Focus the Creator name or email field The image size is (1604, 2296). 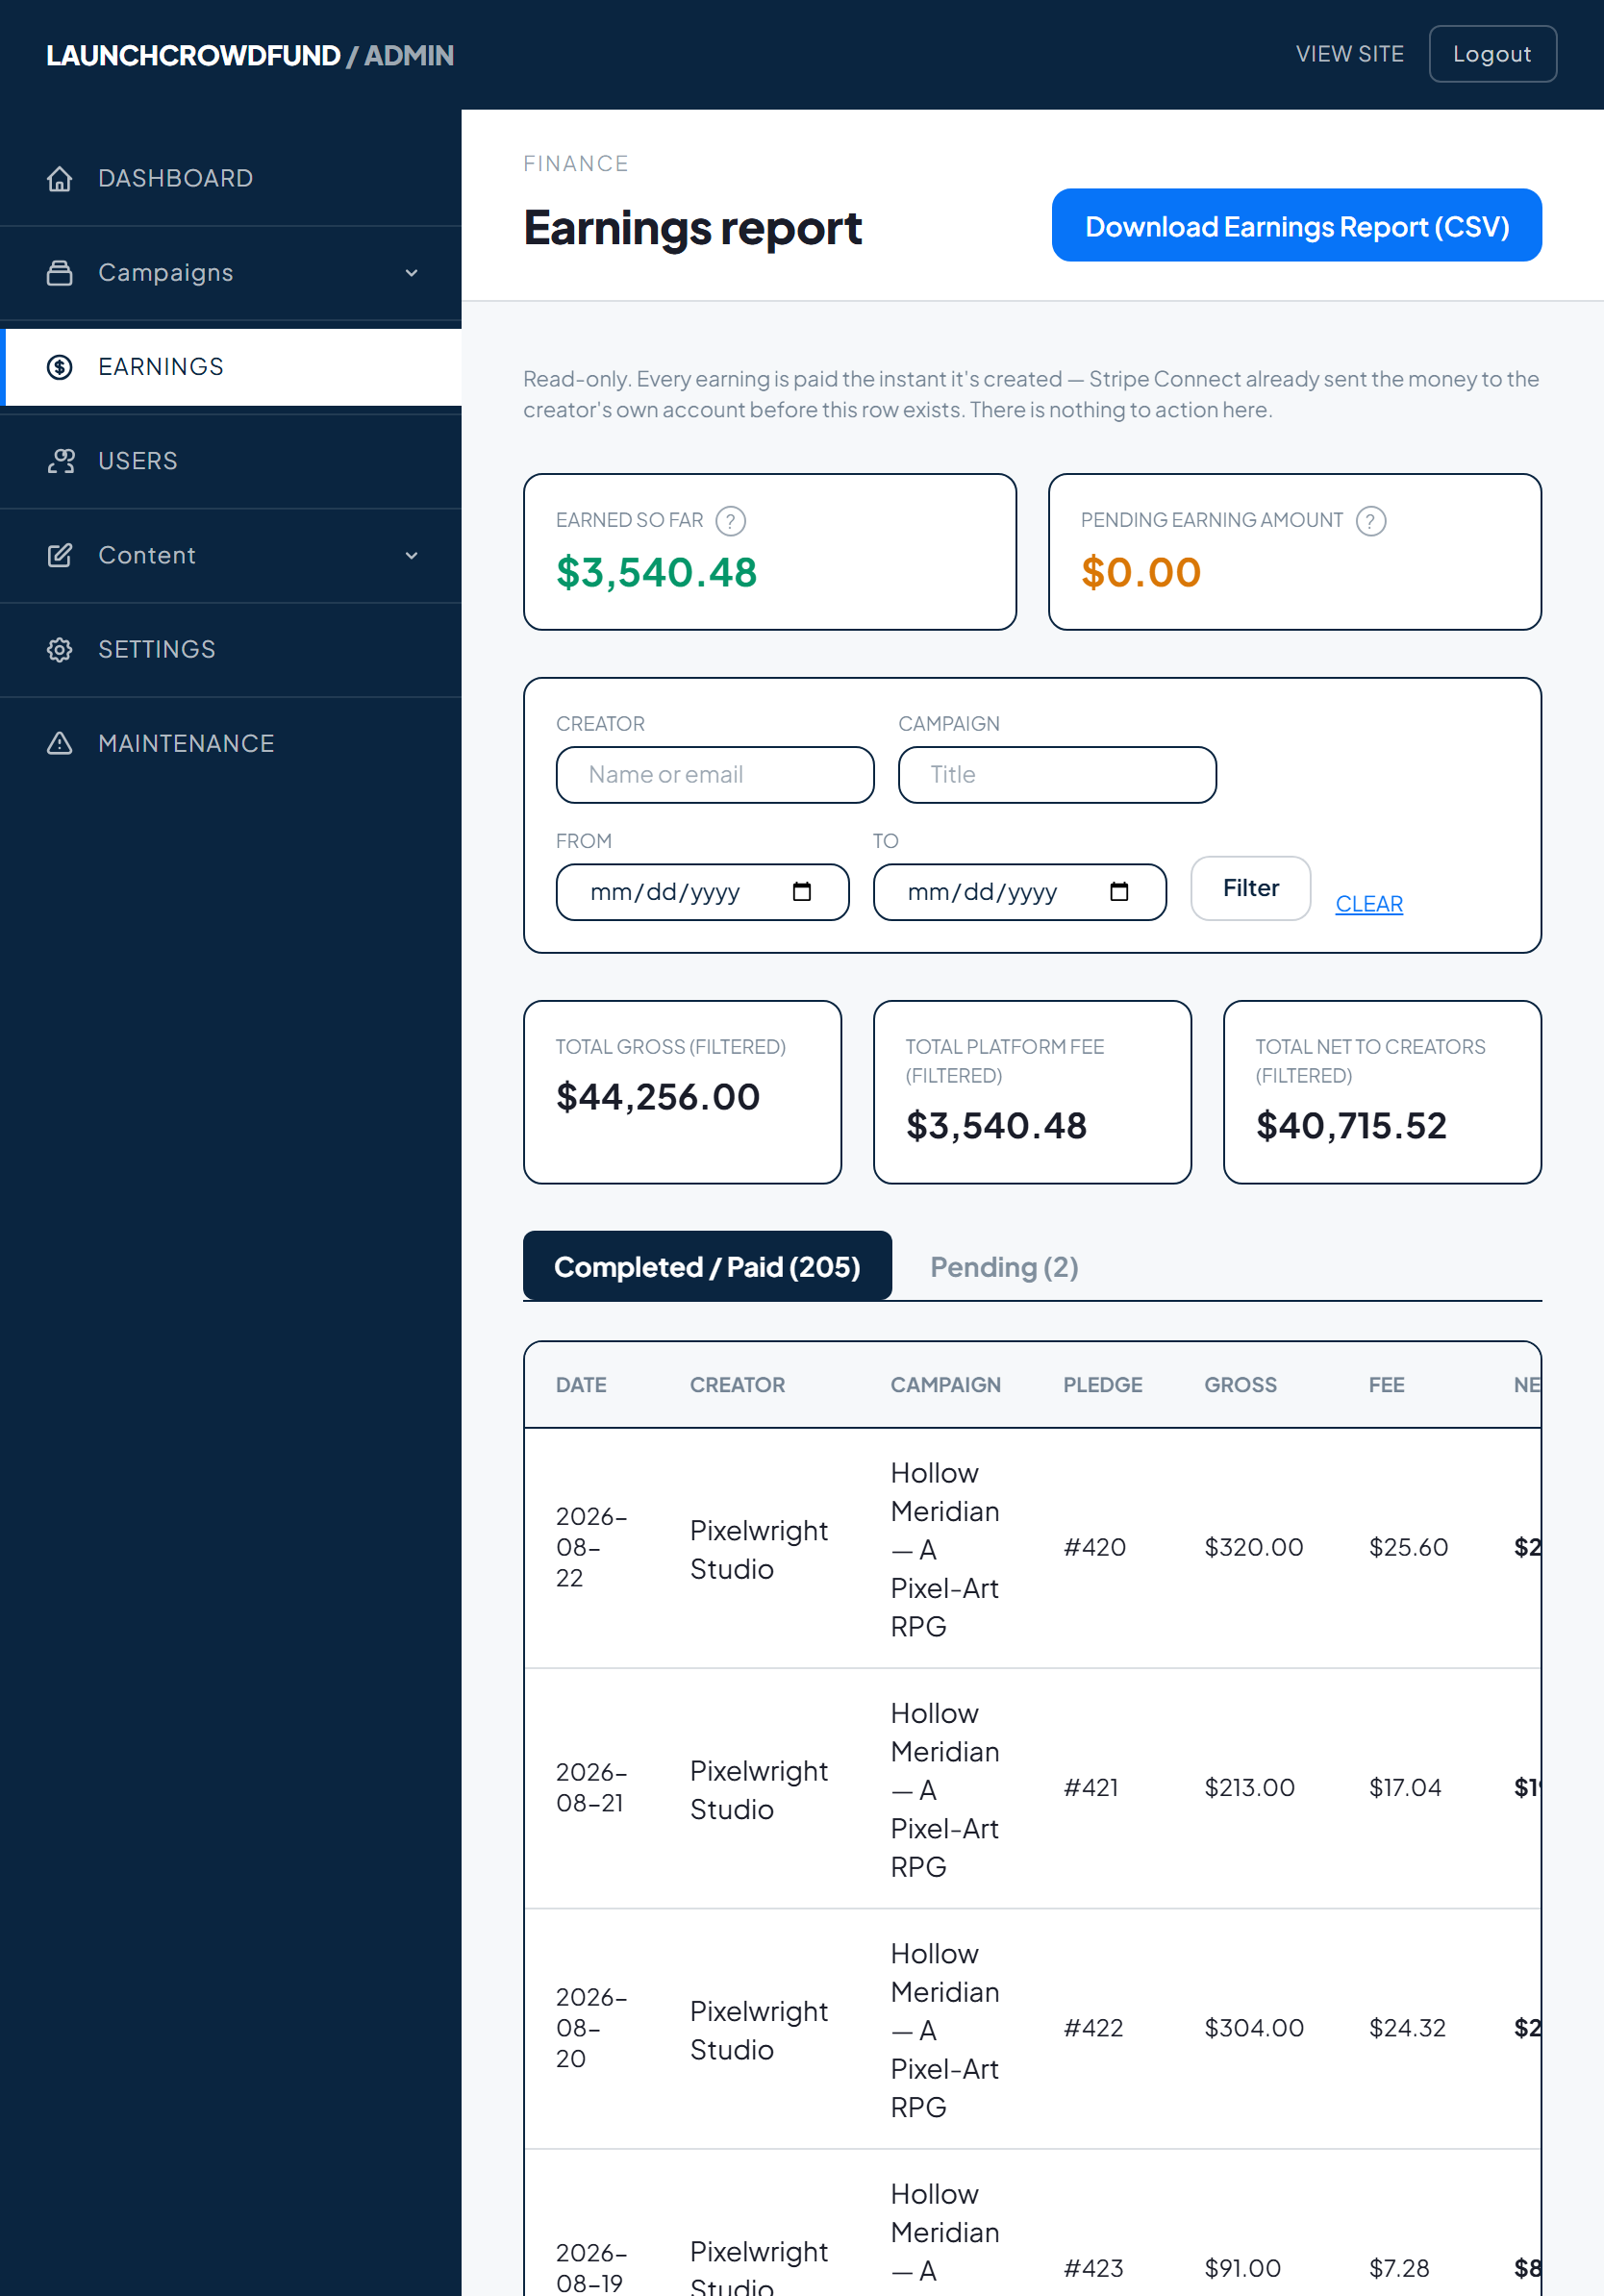tap(714, 775)
